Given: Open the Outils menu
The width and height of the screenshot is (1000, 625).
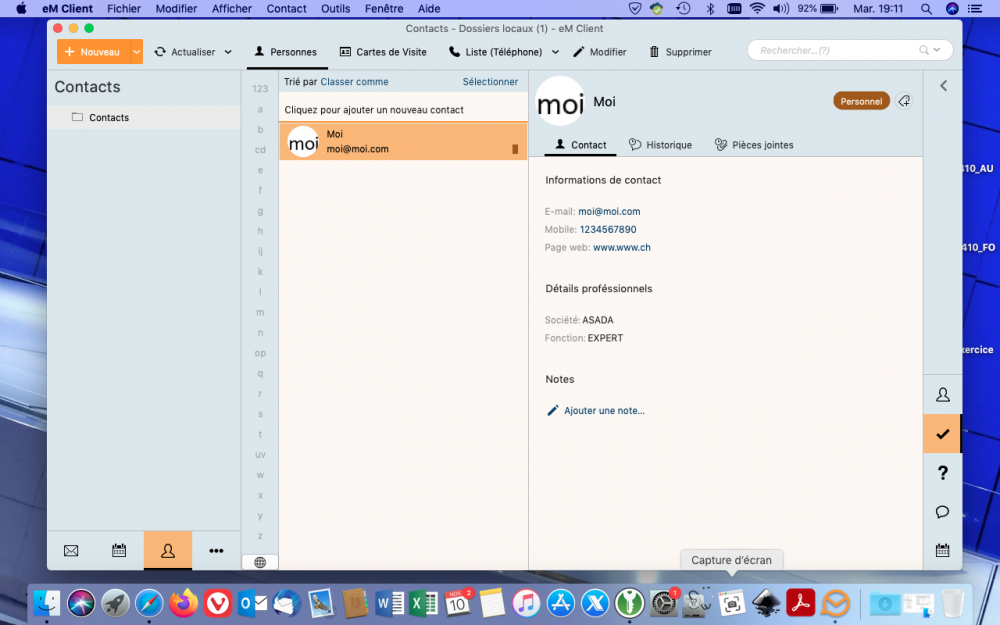Looking at the screenshot, I should [335, 8].
